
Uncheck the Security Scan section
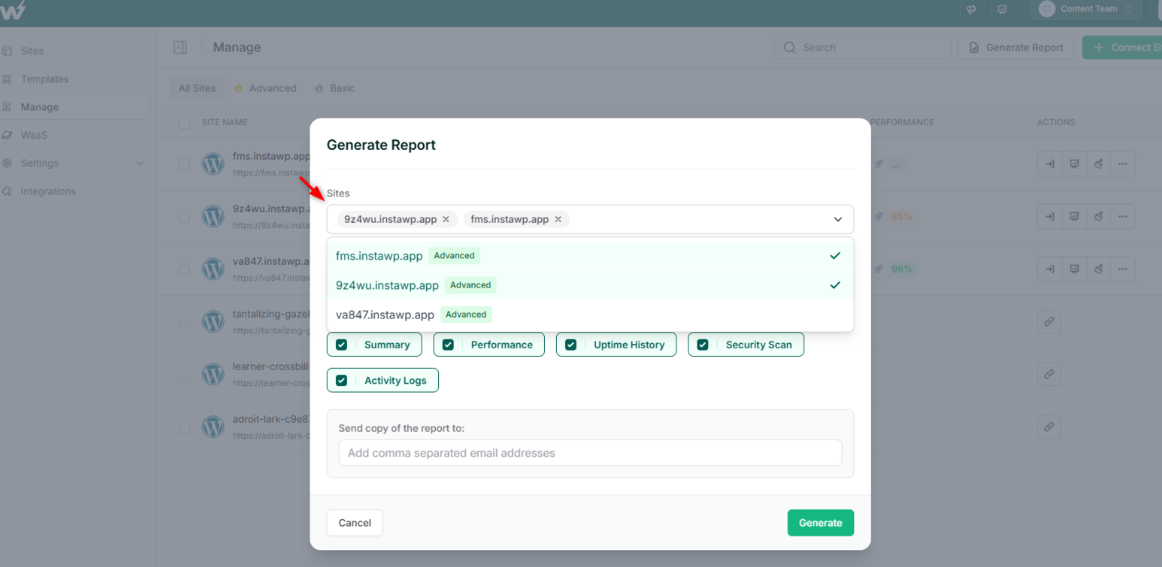(x=703, y=345)
